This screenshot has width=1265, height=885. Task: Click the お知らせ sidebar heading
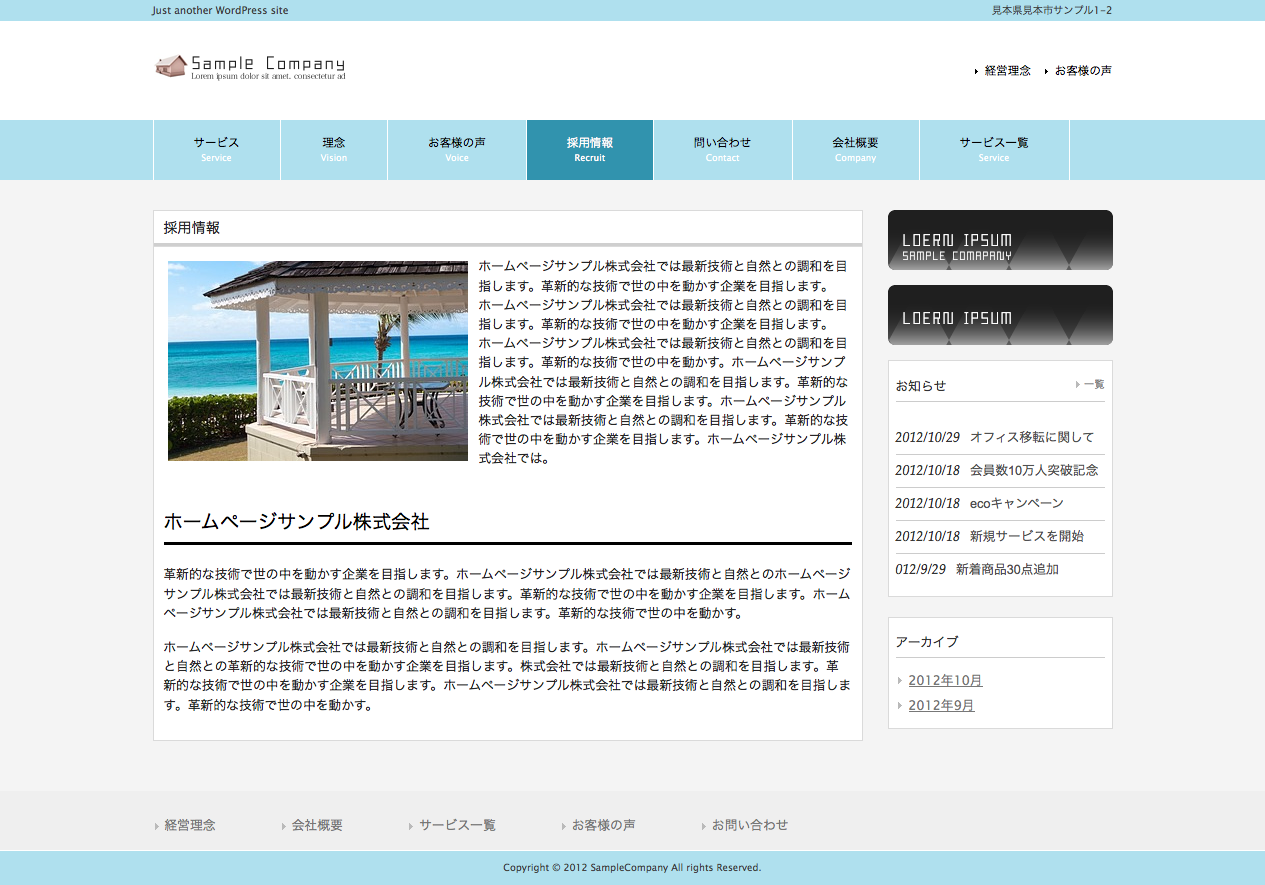tap(921, 386)
